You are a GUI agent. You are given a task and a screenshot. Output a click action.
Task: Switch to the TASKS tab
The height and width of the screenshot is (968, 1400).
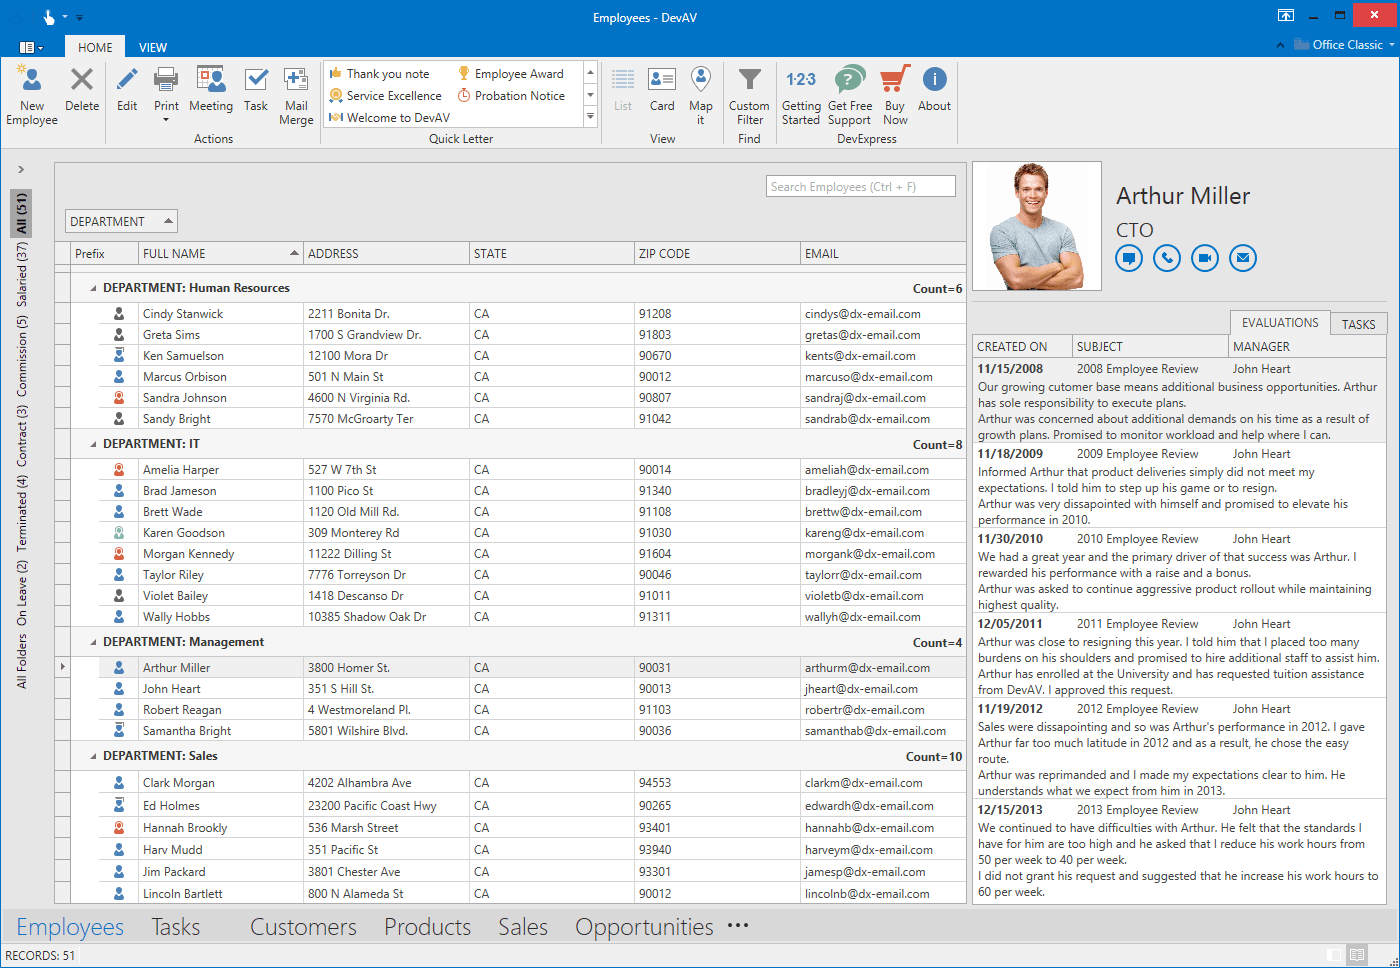click(1358, 324)
